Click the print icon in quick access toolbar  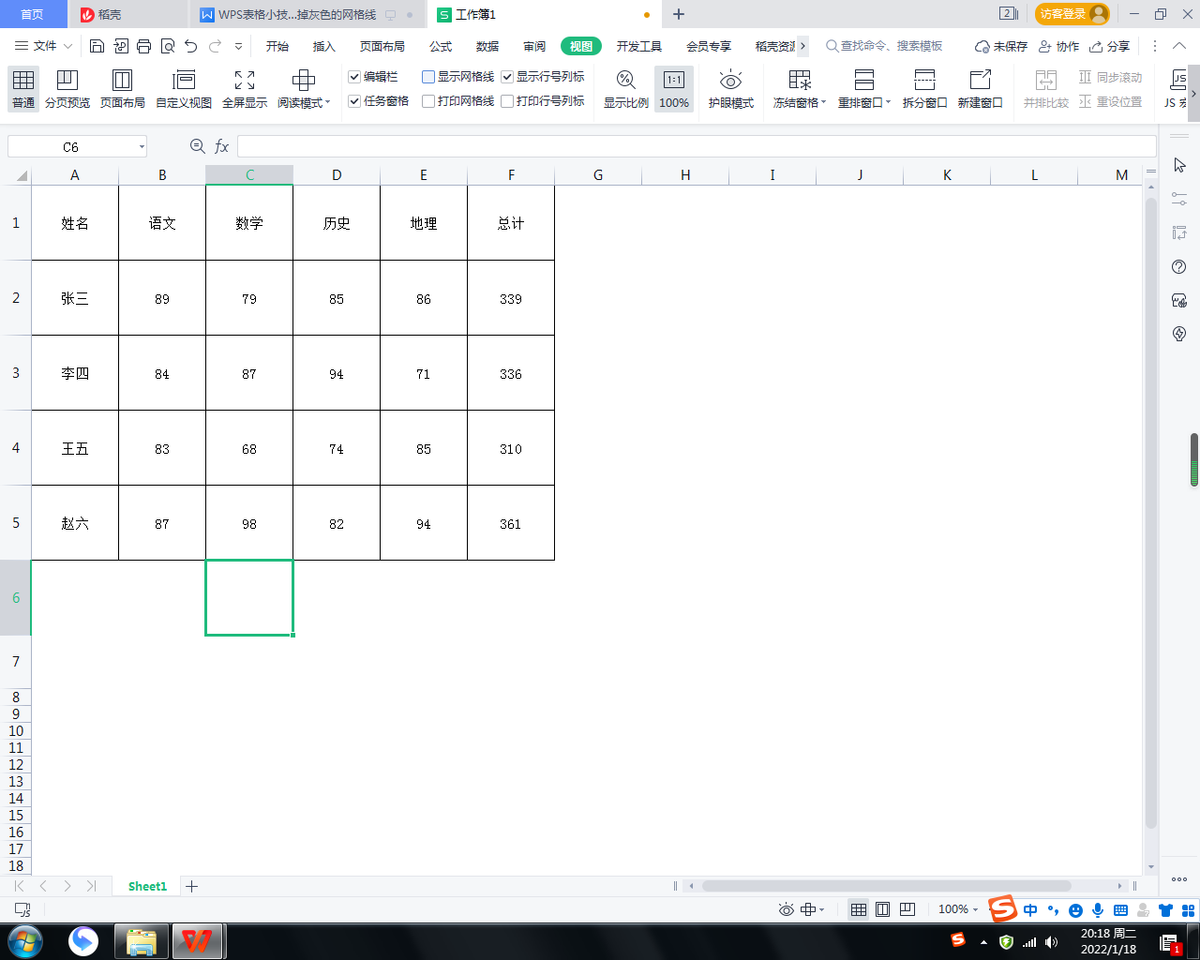[x=144, y=46]
